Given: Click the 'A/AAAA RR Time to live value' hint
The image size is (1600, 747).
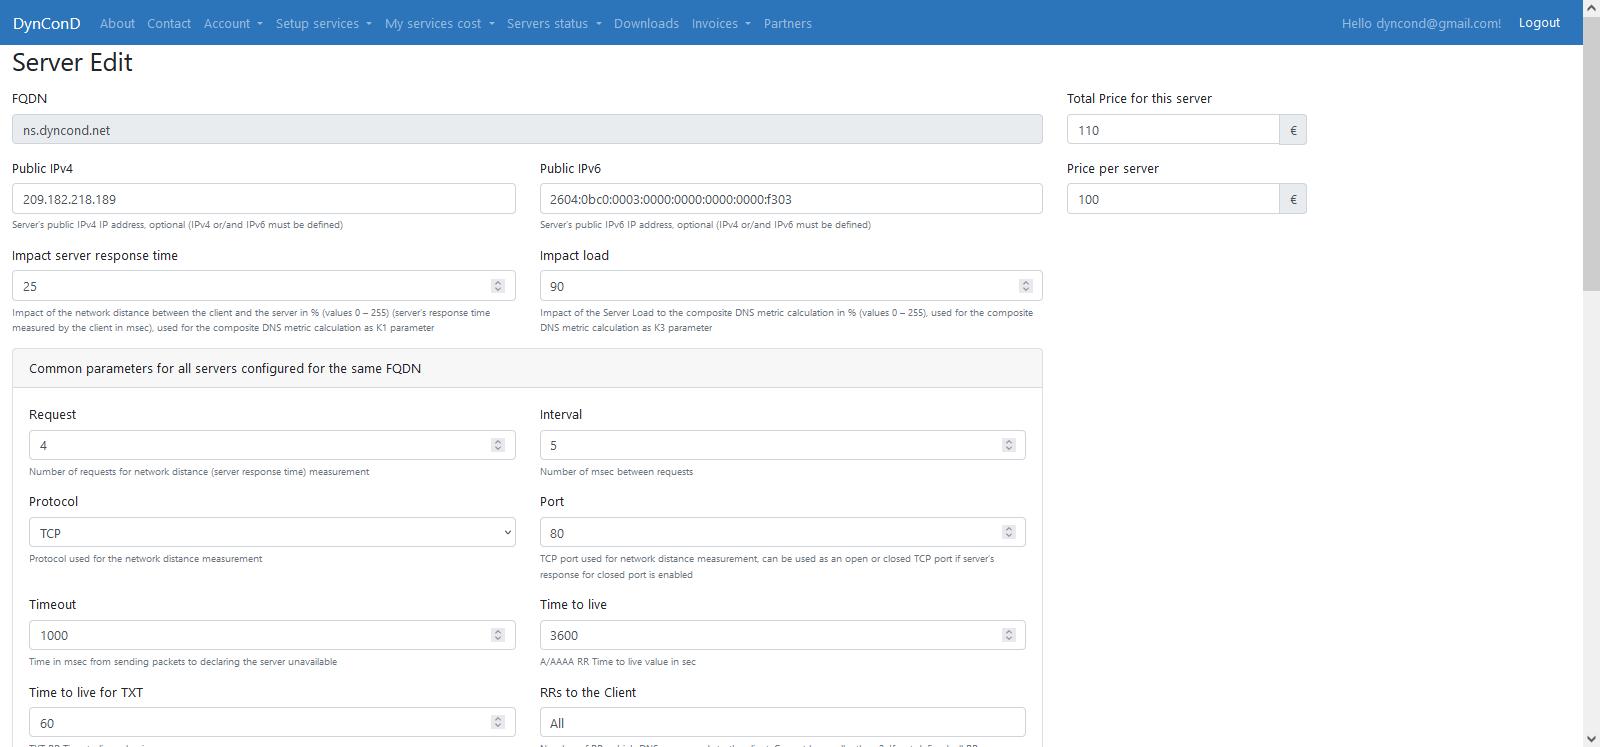Looking at the screenshot, I should coord(618,662).
